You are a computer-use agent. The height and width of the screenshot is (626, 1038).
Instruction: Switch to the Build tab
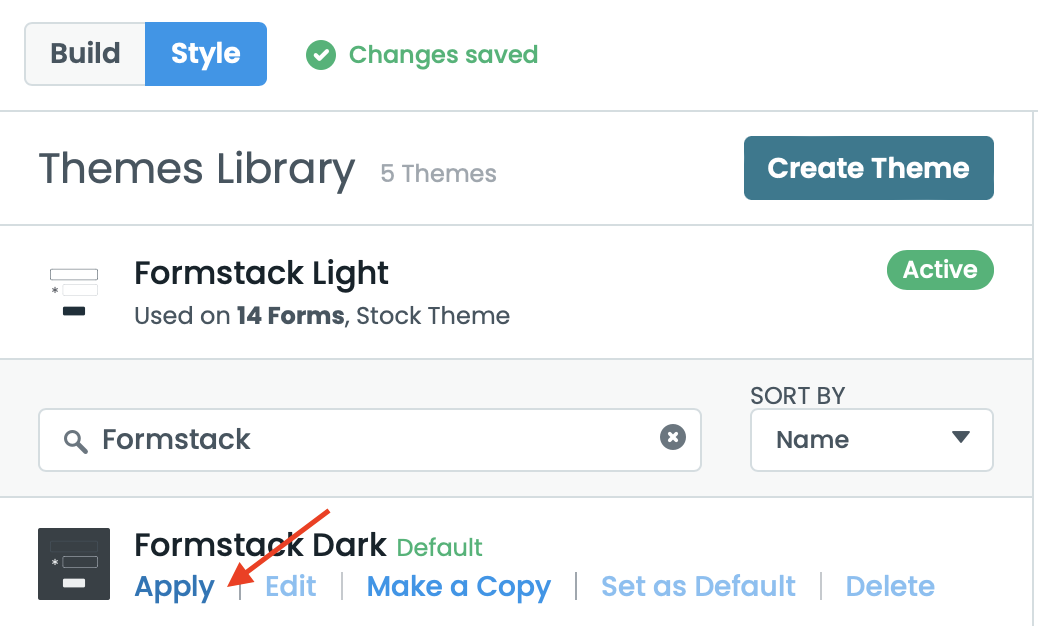(85, 54)
